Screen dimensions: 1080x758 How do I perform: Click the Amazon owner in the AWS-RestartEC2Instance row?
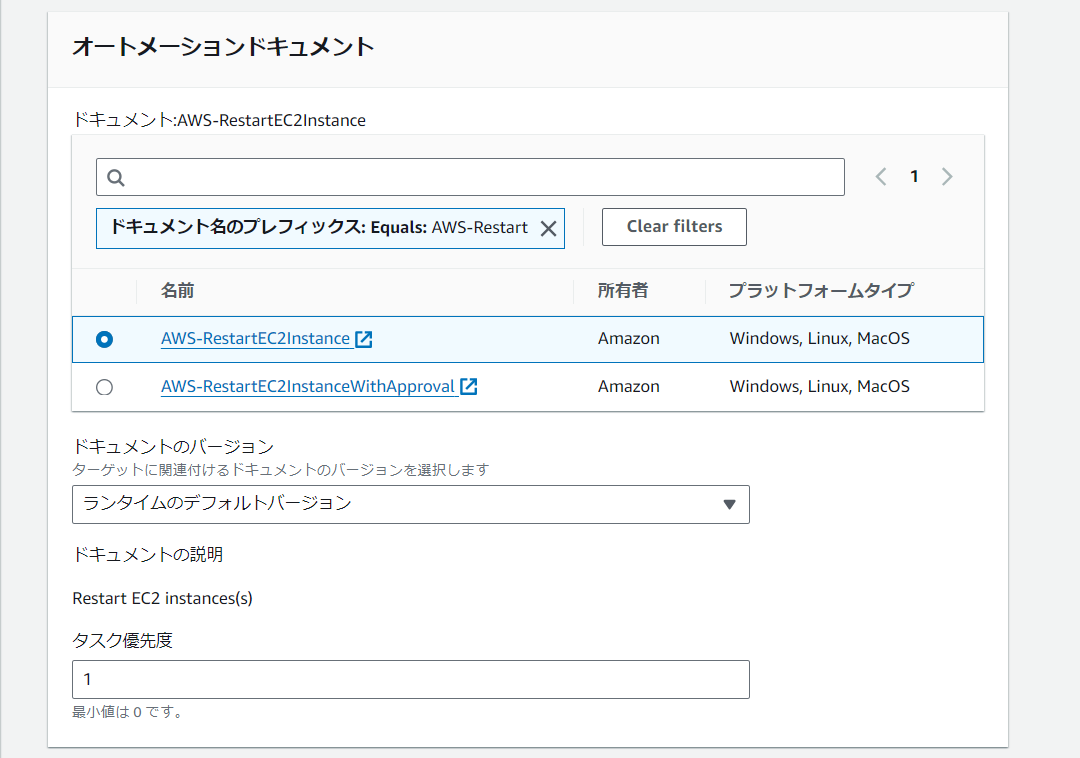tap(629, 339)
